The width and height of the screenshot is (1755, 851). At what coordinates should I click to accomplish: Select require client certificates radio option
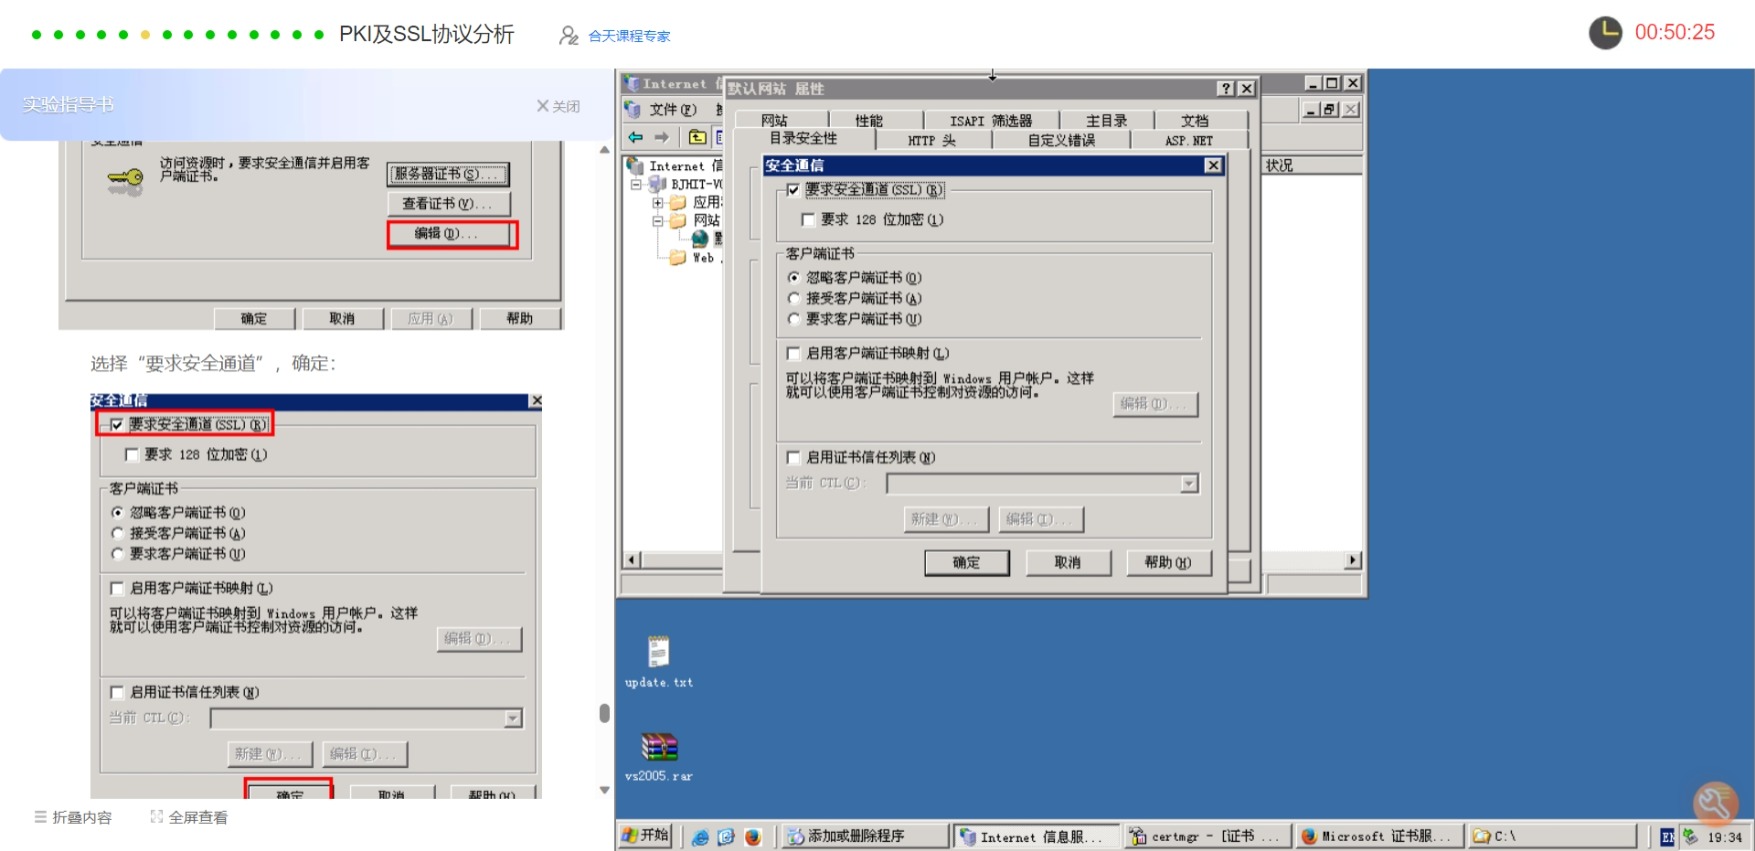pos(794,319)
